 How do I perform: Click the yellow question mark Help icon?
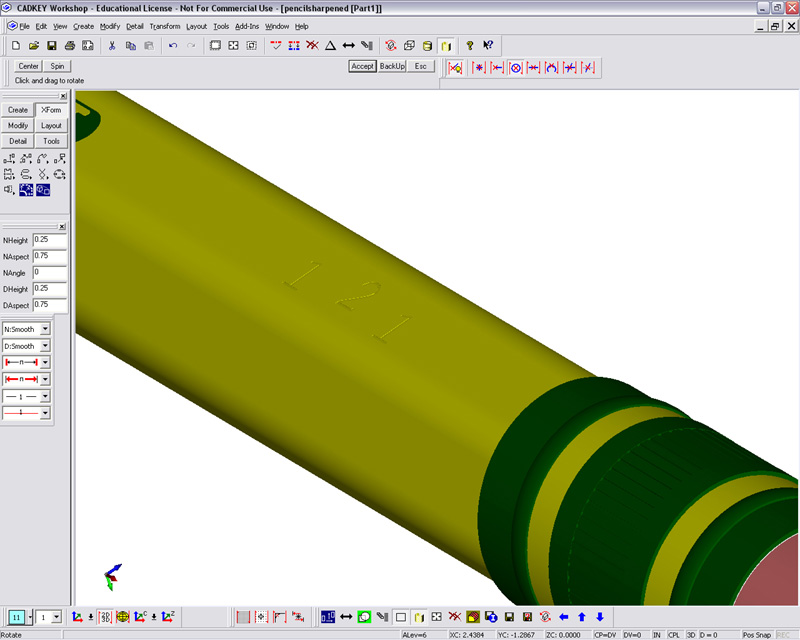tap(469, 46)
